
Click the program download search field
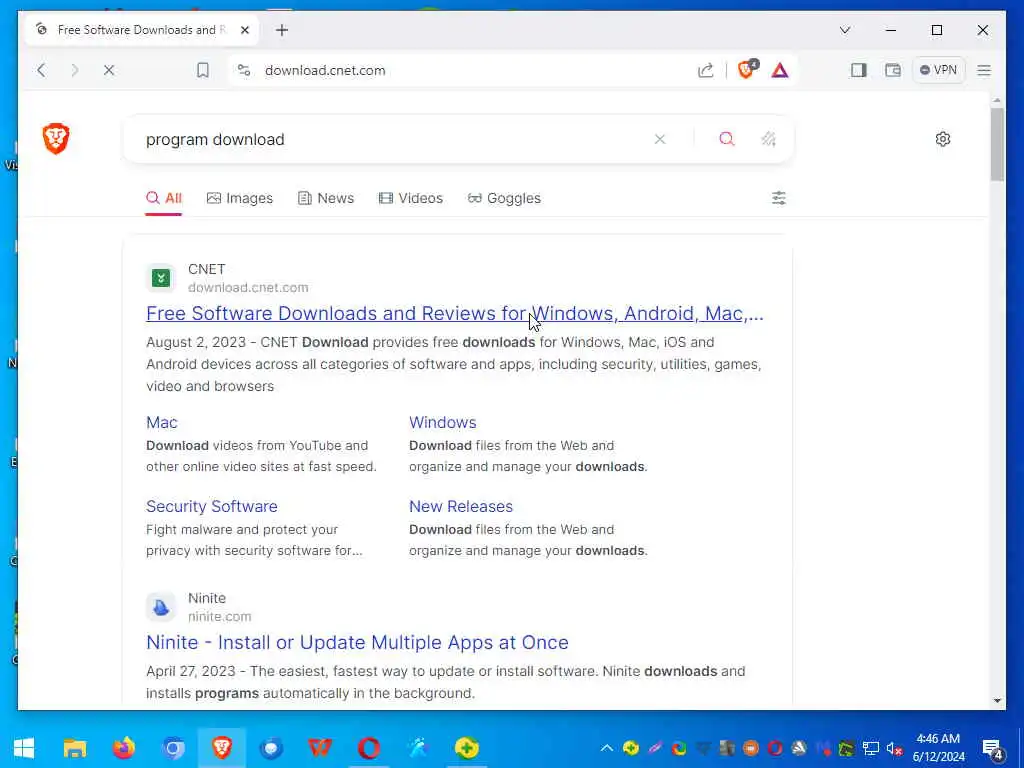coord(392,139)
